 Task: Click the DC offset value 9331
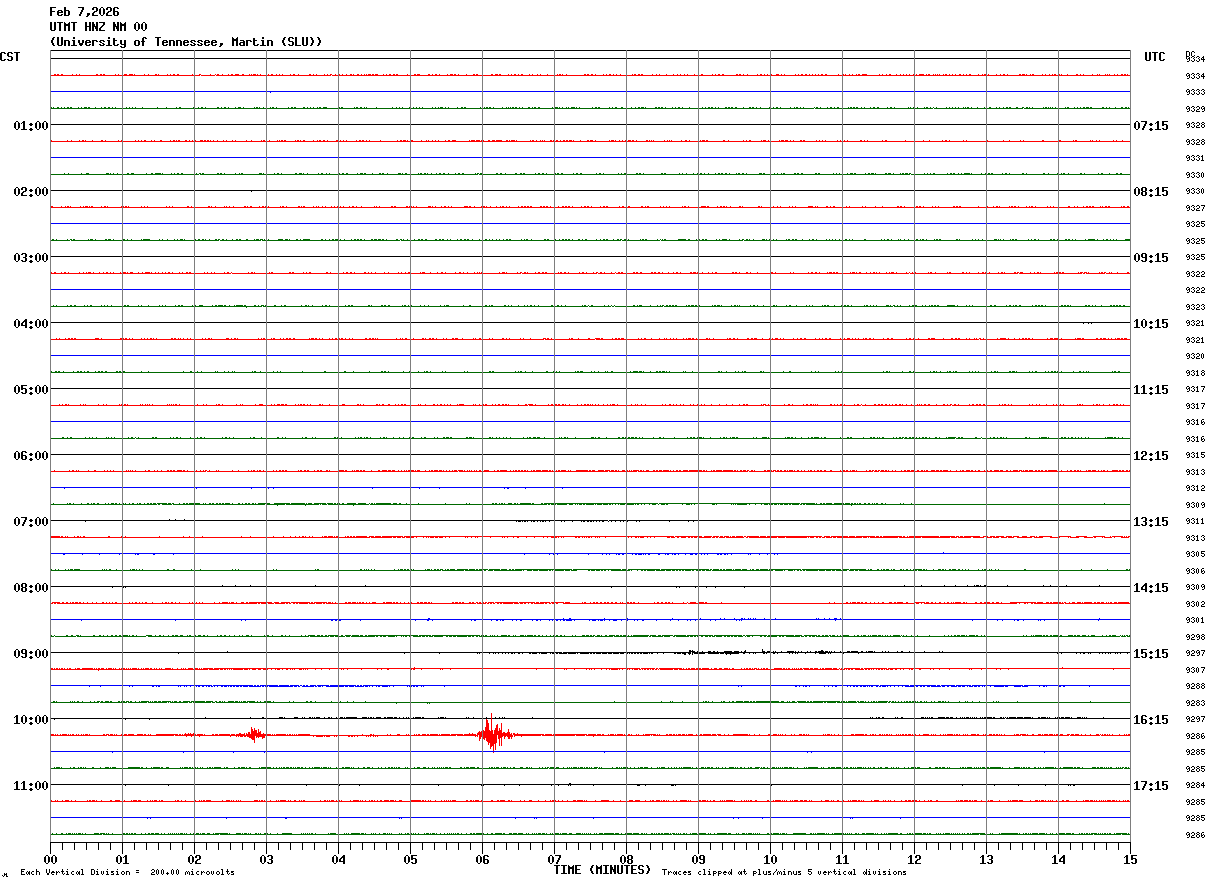coord(1194,158)
